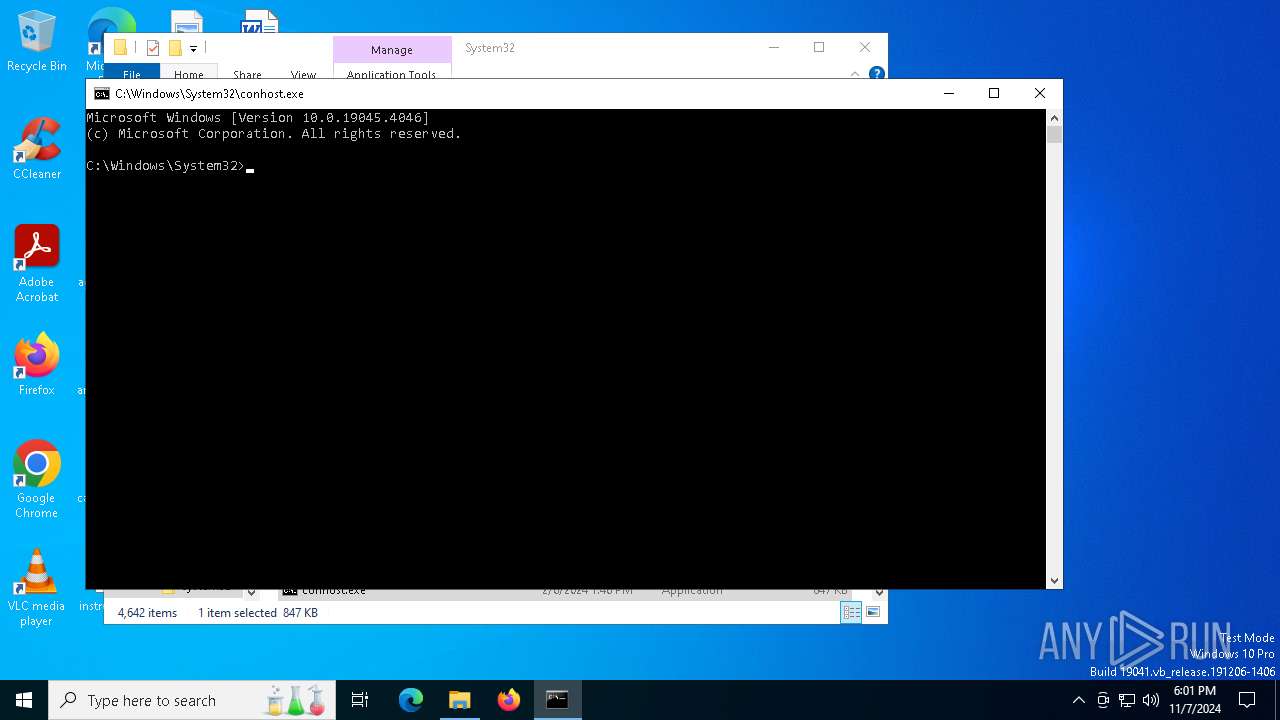Click the '4,642 items' status text
Screen dimensions: 1280x720
point(147,613)
